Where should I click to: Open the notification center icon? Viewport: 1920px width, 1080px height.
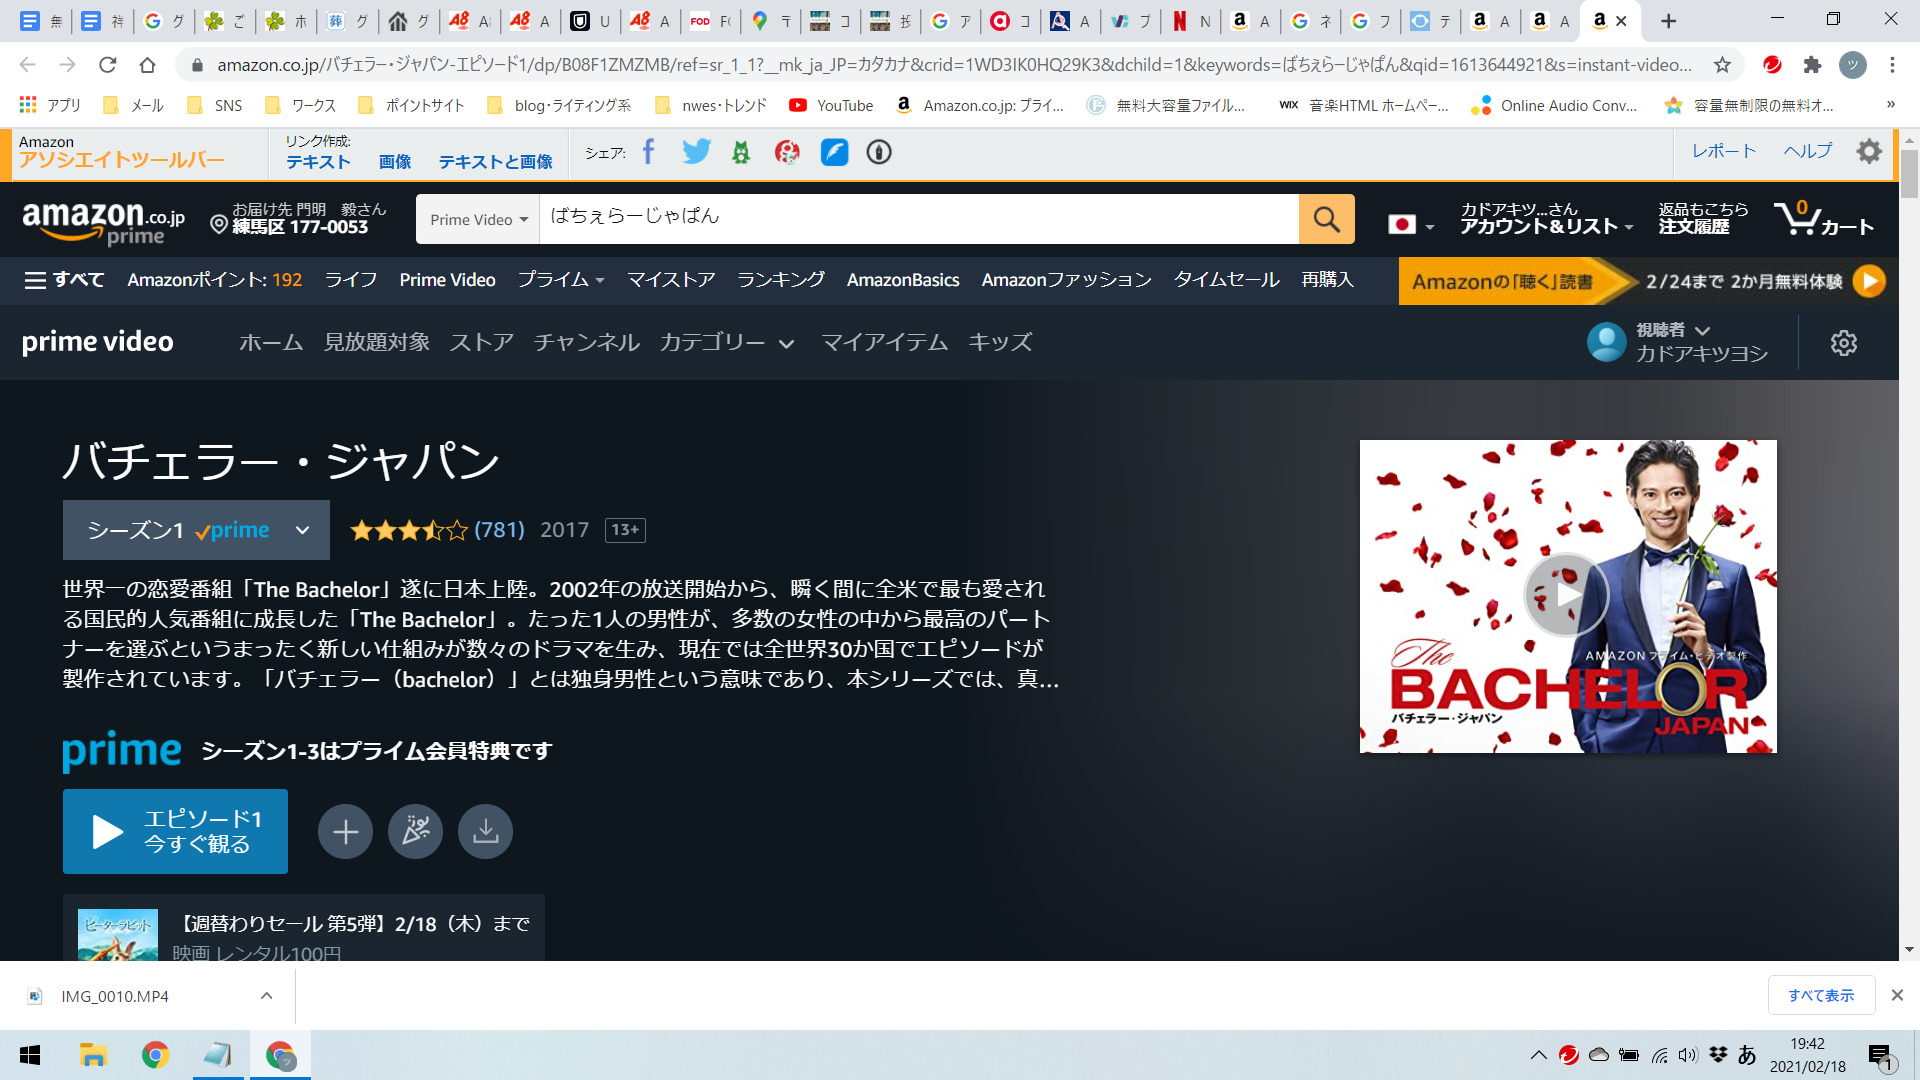(1880, 1056)
